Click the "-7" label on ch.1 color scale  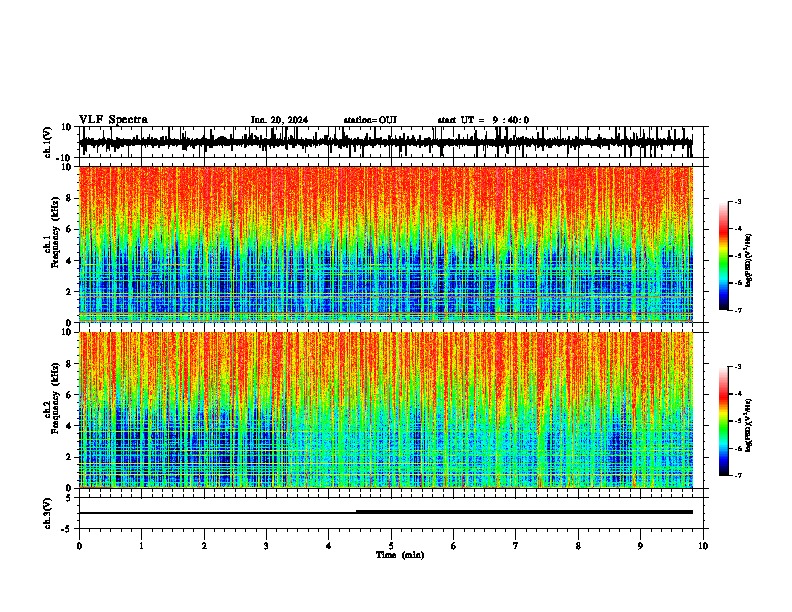click(x=738, y=310)
